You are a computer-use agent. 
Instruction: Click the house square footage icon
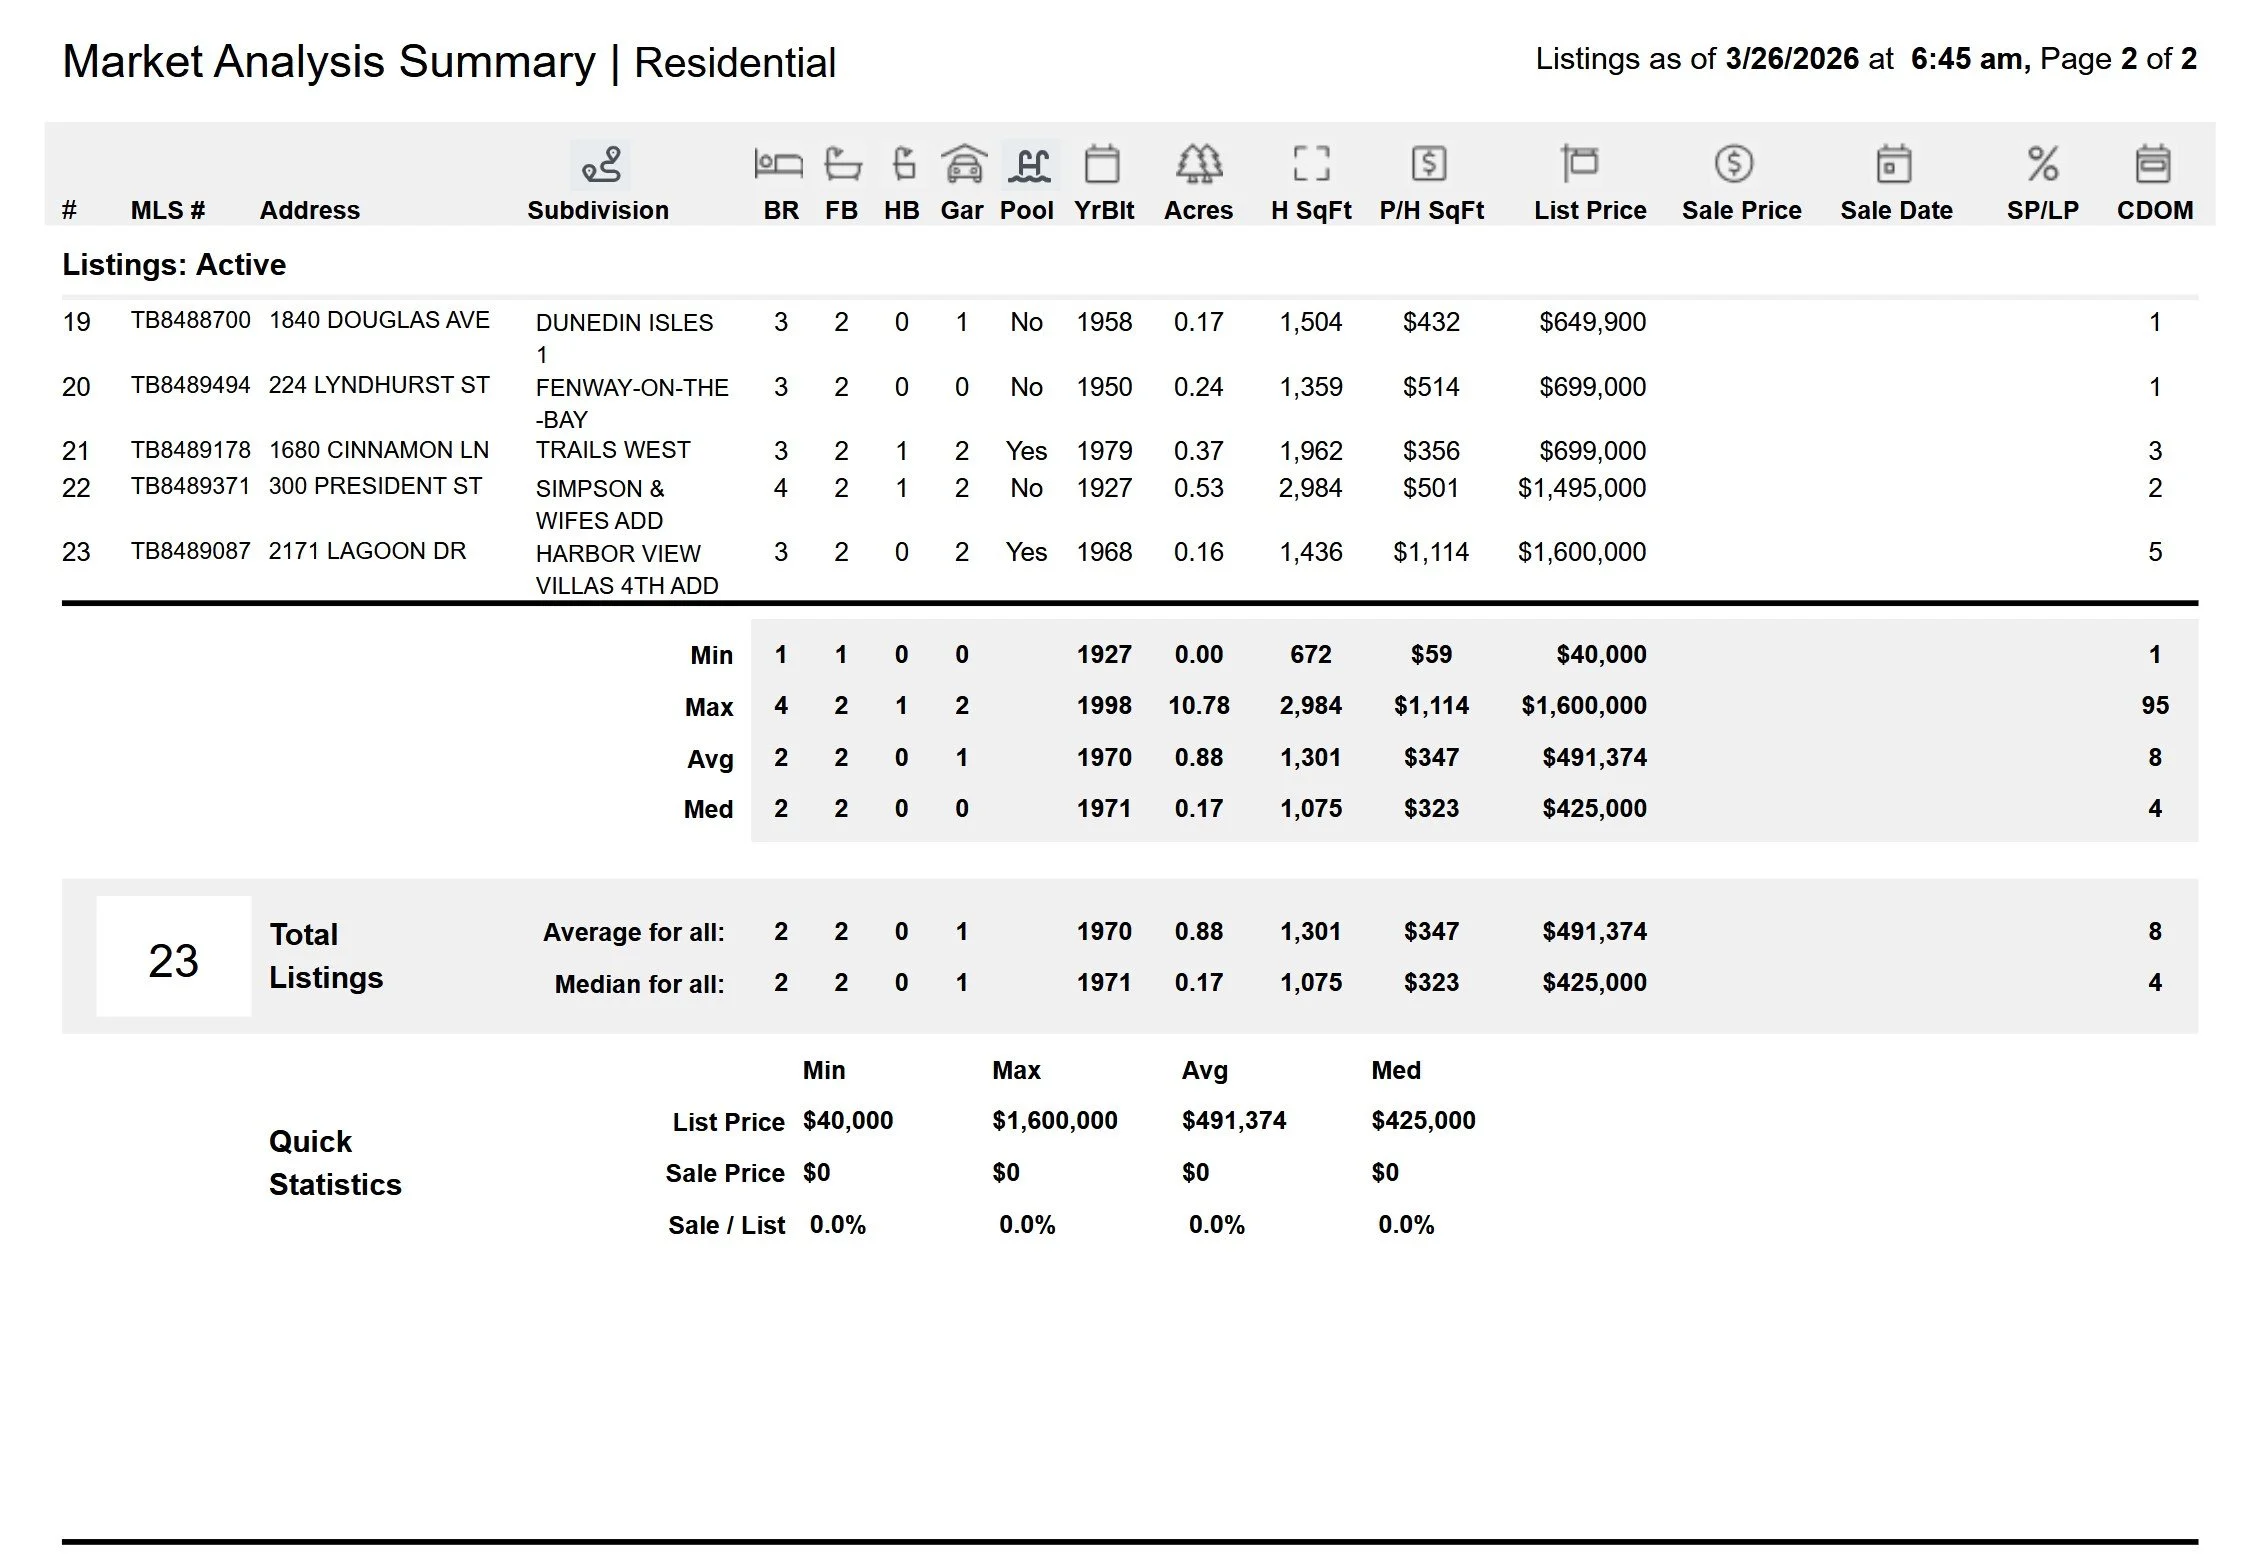point(1311,164)
